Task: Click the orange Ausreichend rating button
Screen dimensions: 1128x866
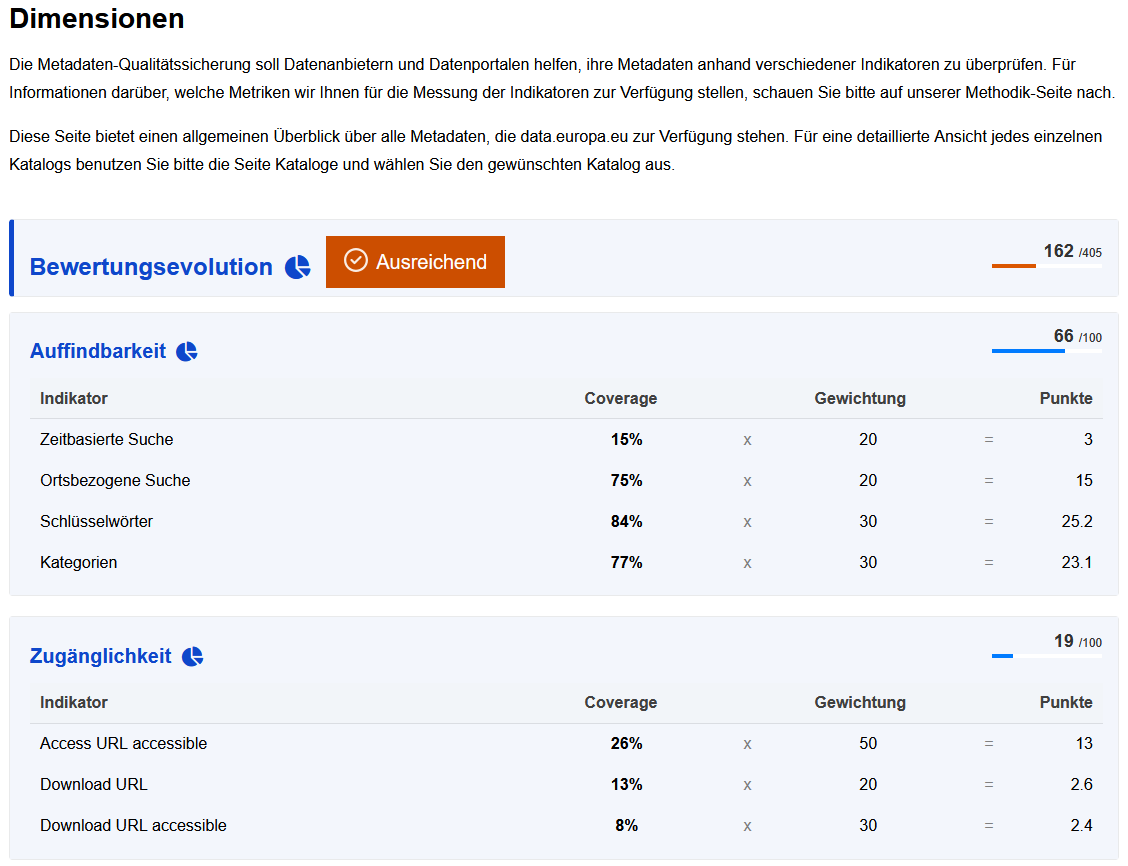Action: pyautogui.click(x=415, y=262)
